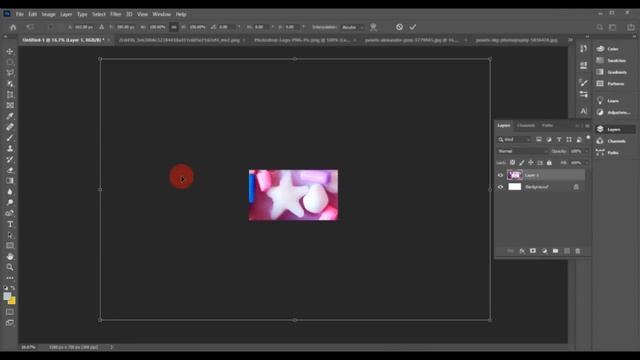The width and height of the screenshot is (640, 360).
Task: Open the Window menu
Action: (x=162, y=14)
